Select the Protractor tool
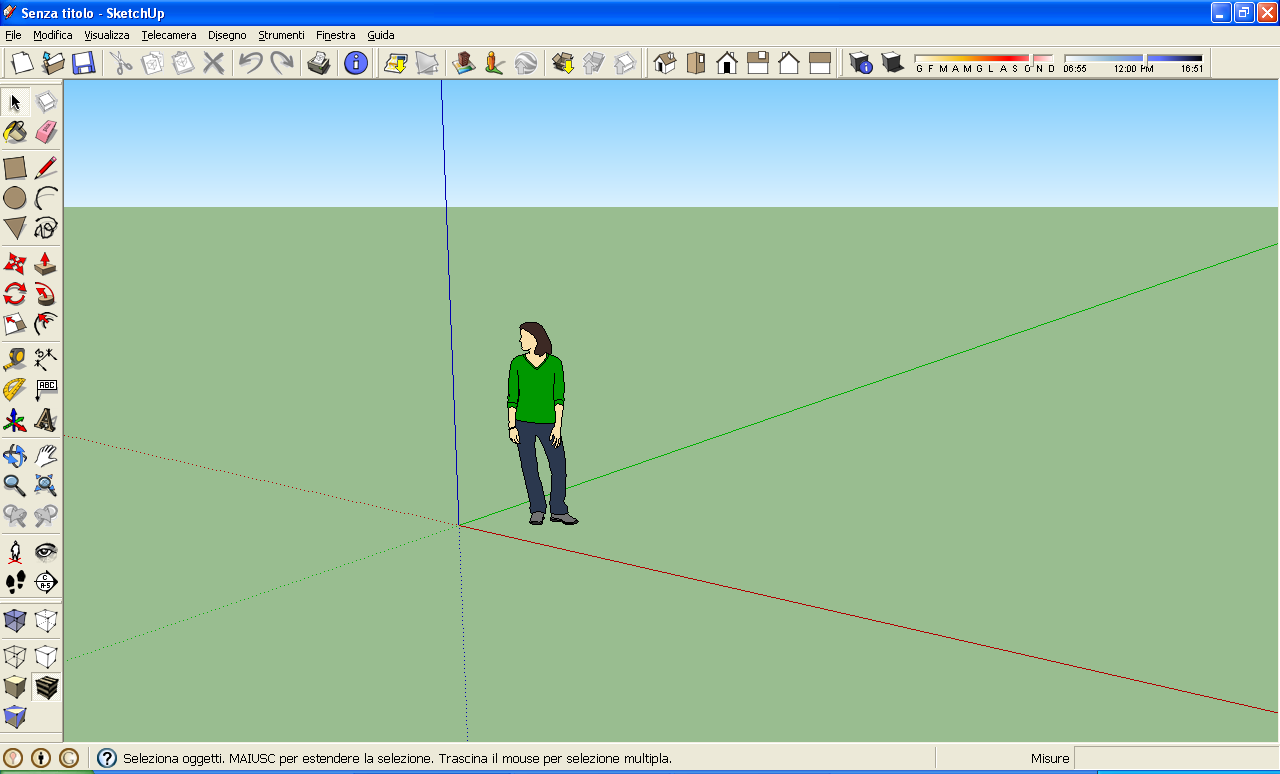The image size is (1280, 774). pos(15,390)
